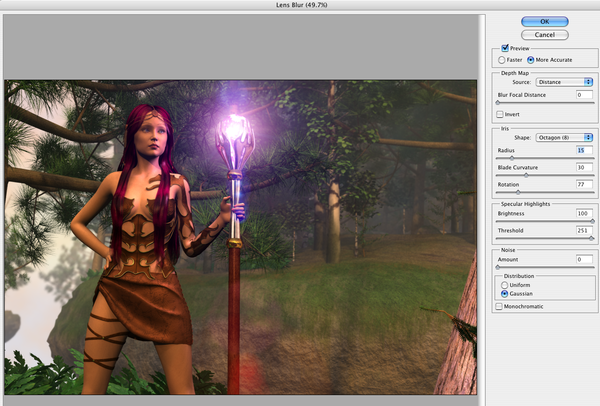600x406 pixels.
Task: Click the Blade Curvature value field
Action: pos(584,167)
